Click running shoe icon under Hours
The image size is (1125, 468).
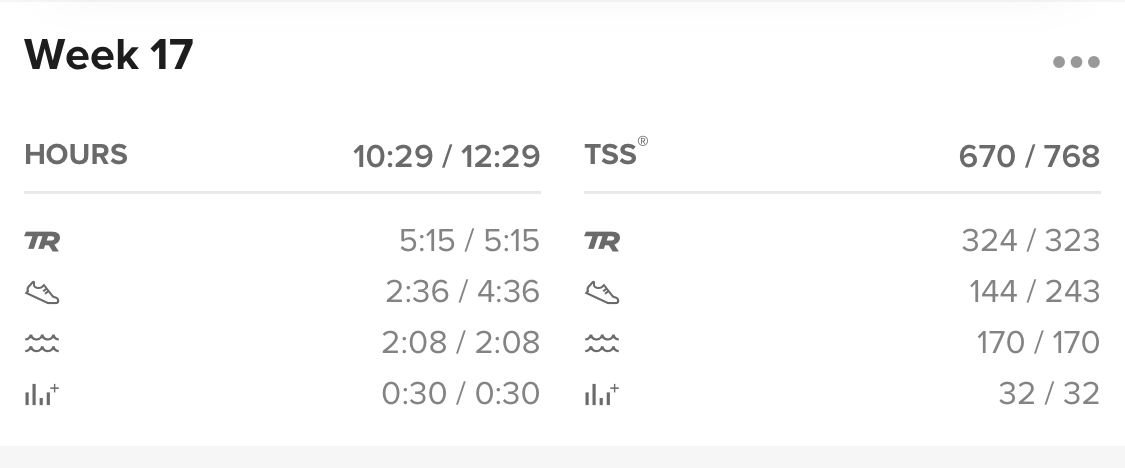click(42, 292)
